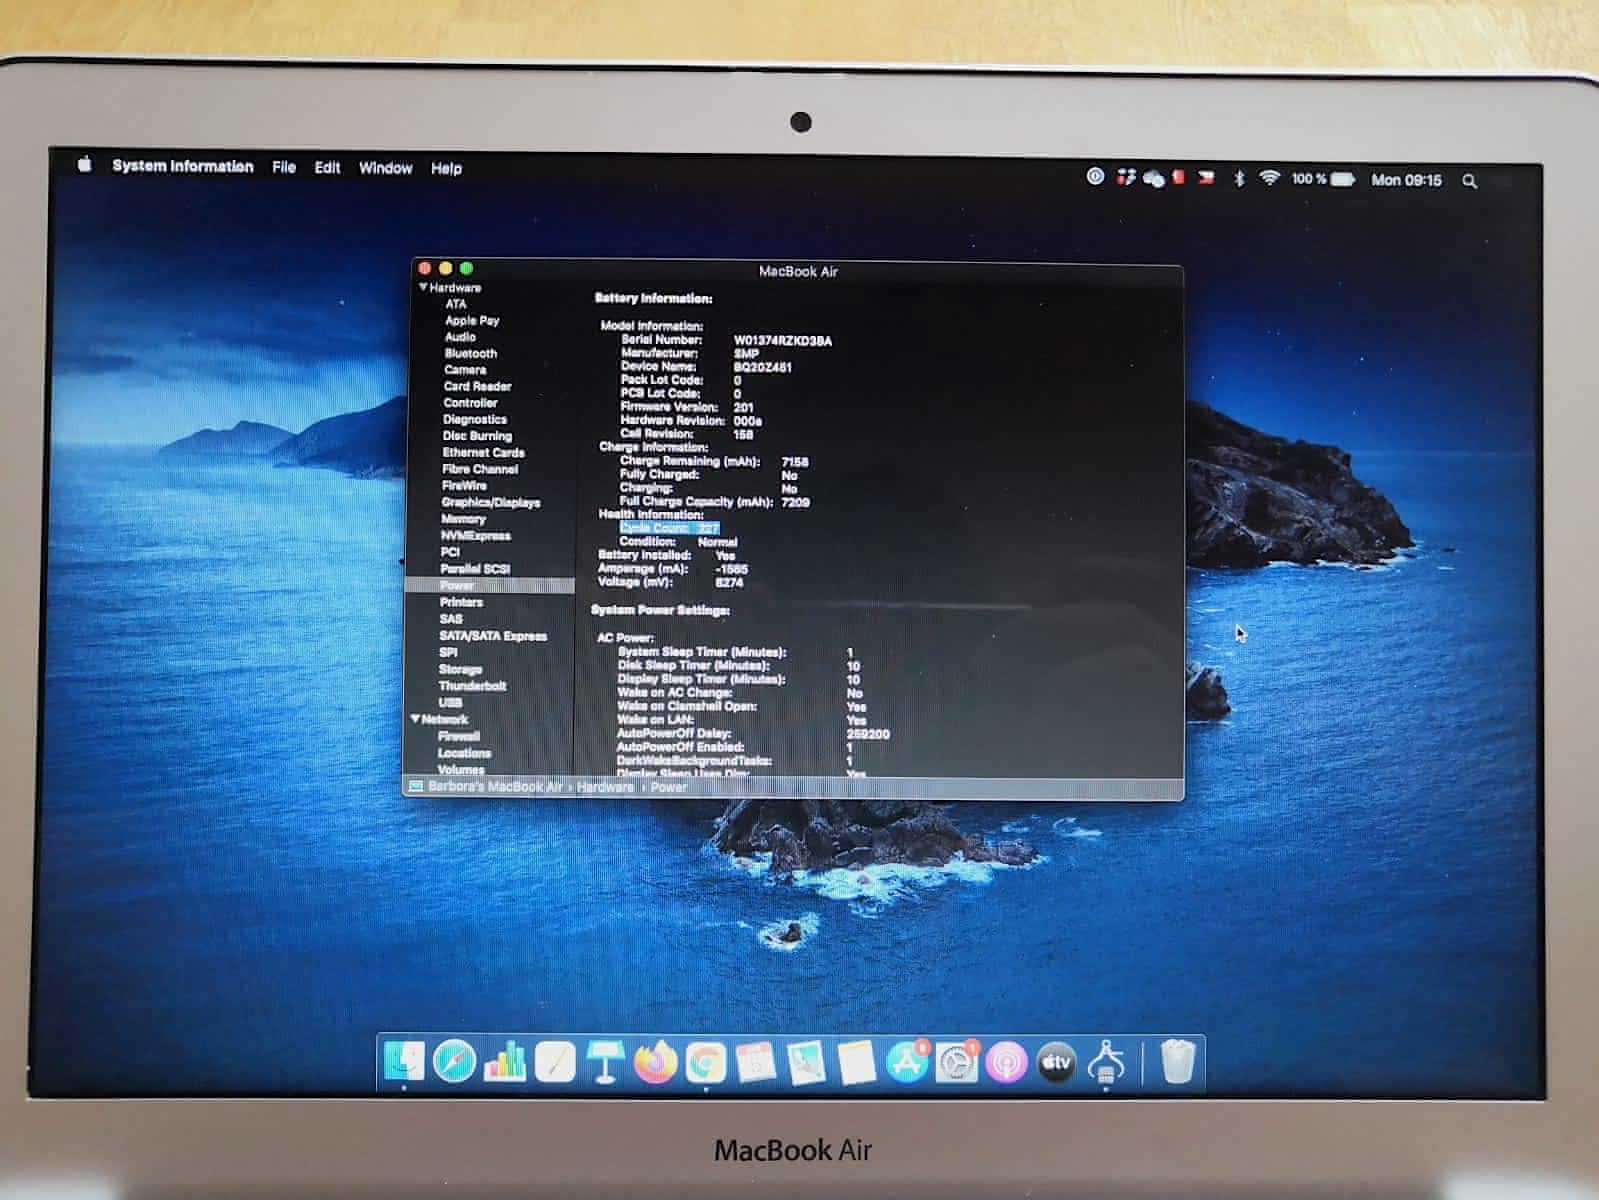Image resolution: width=1599 pixels, height=1200 pixels.
Task: Select Fibre Channel in the sidebar
Action: tap(480, 469)
